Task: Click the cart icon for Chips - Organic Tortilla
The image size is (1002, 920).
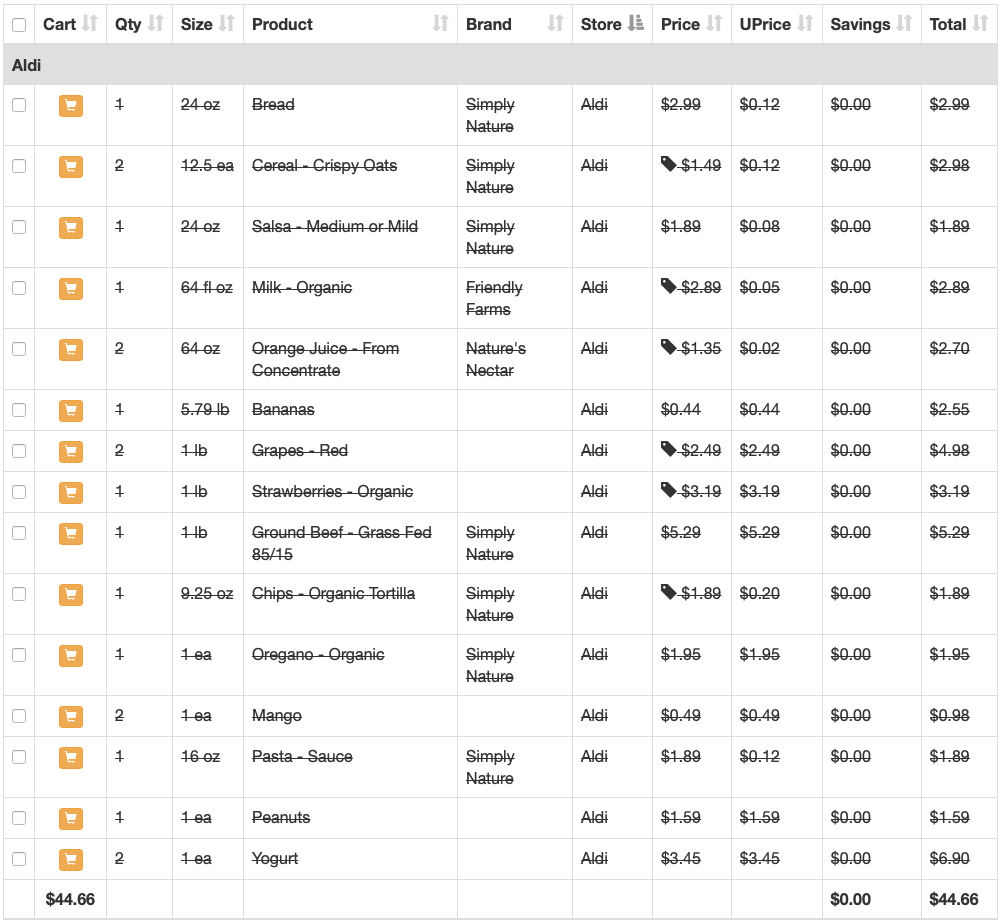Action: point(71,594)
